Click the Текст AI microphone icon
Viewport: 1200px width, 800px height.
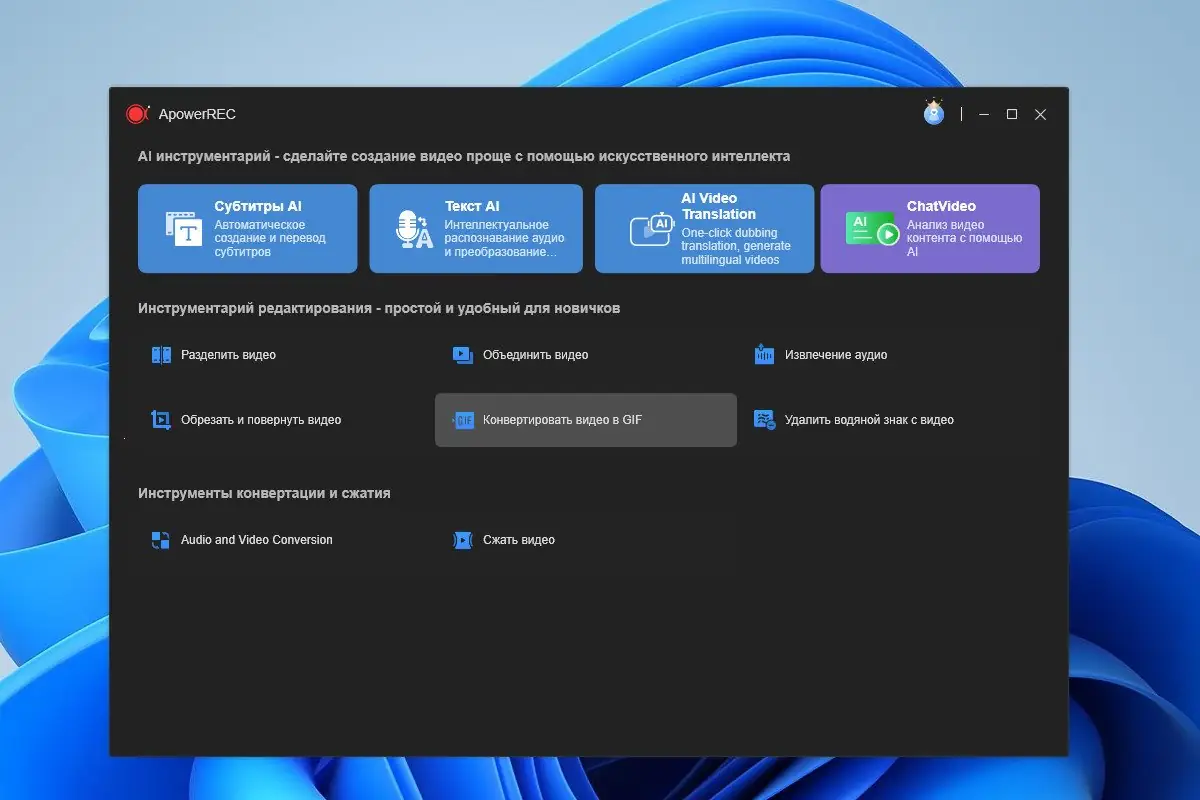pos(414,229)
